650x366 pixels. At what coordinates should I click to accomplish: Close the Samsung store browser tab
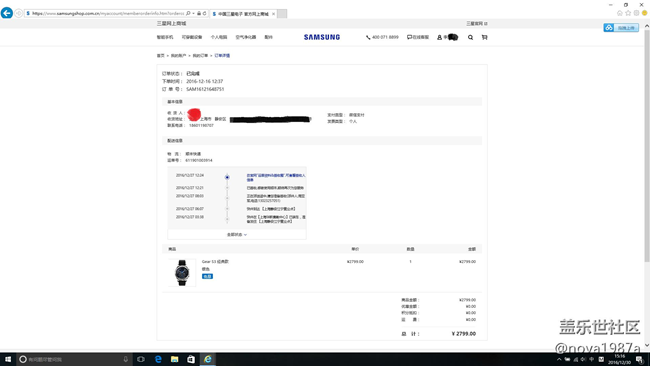point(273,14)
